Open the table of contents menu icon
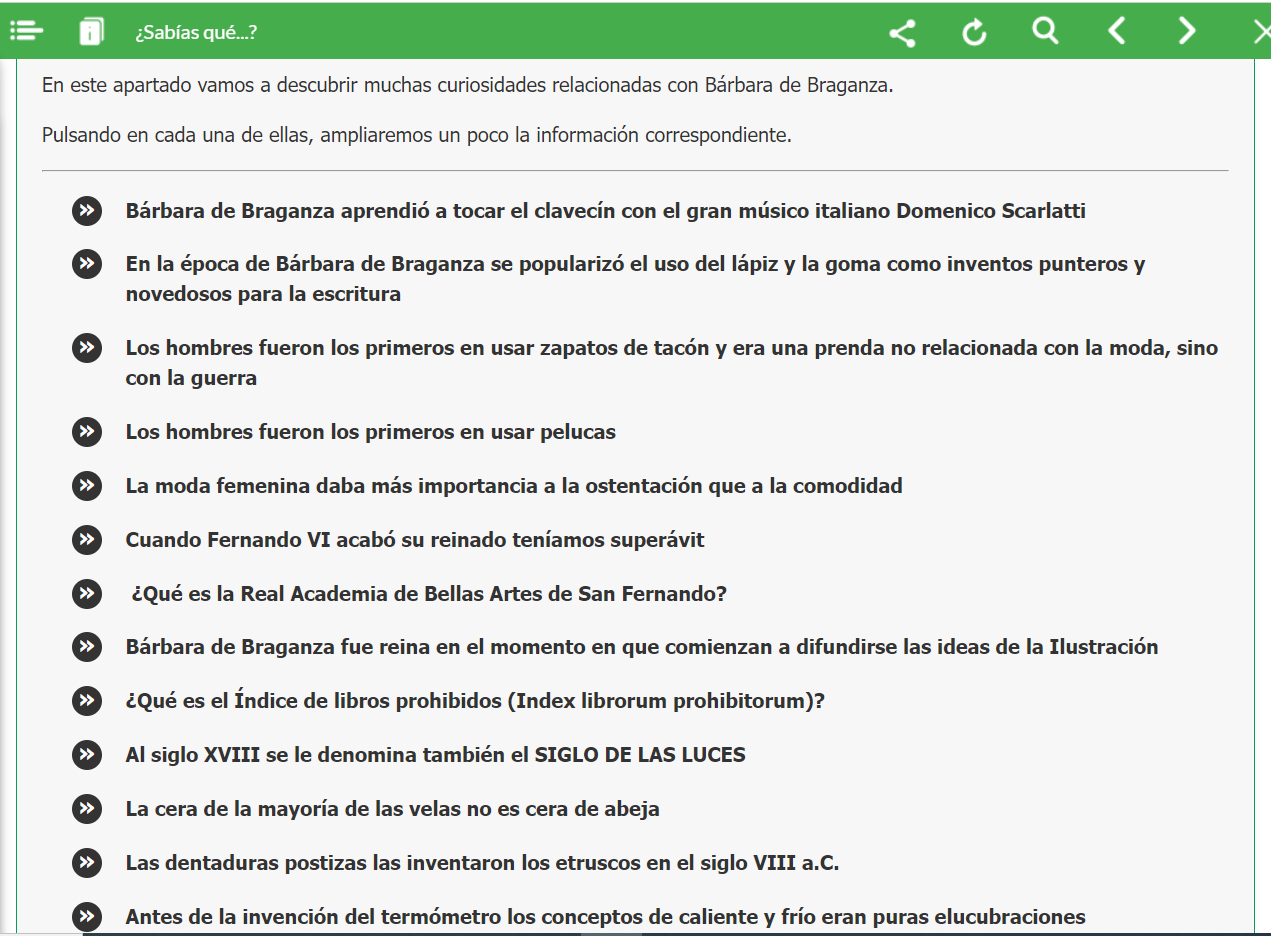This screenshot has width=1271, height=936. 26,31
